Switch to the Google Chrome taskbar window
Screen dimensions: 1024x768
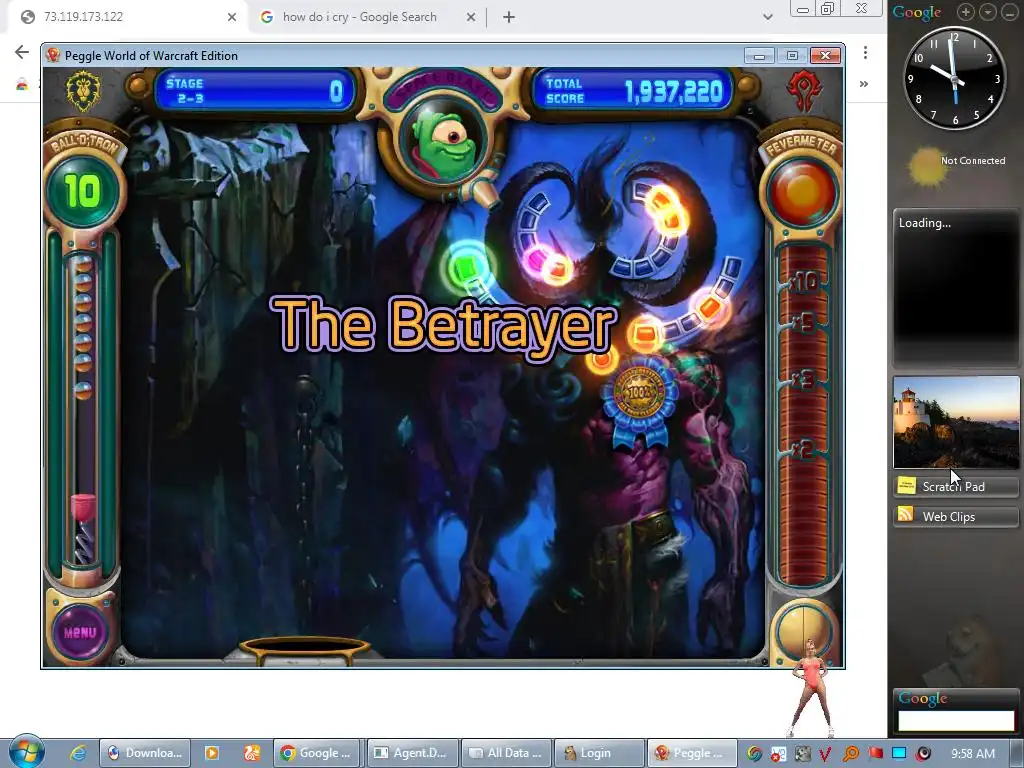point(317,753)
